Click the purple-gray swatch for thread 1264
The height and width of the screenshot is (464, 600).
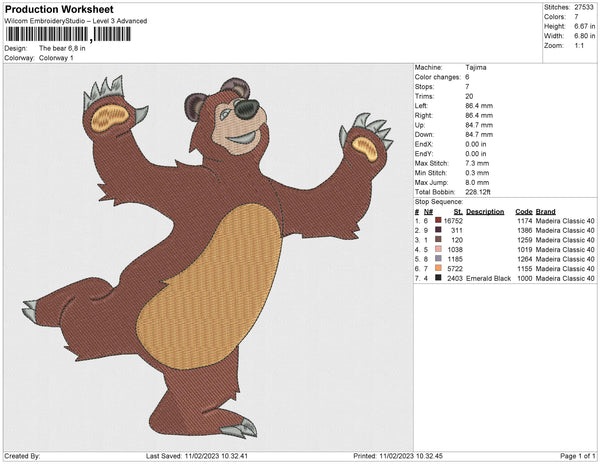(x=438, y=259)
